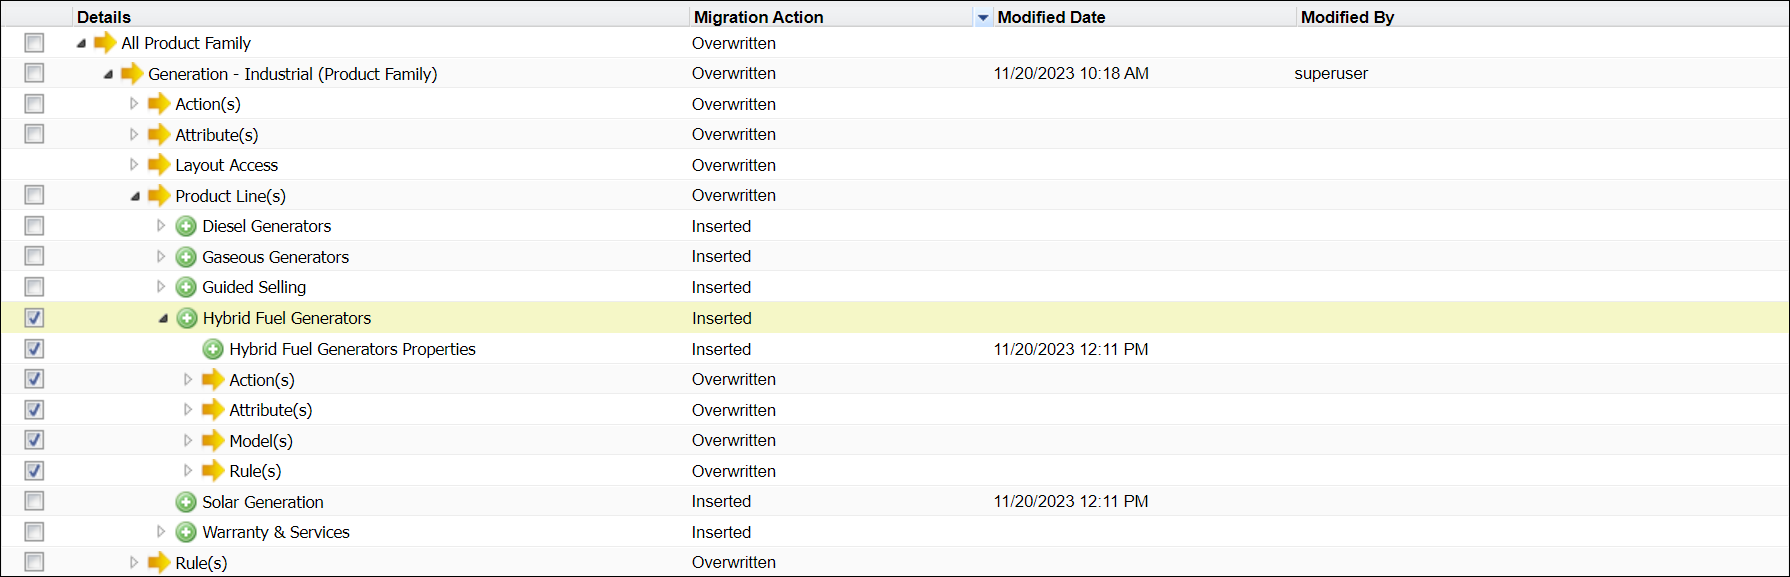This screenshot has width=1790, height=577.
Task: Select the Generation - Industrial (Product Family) item
Action: point(292,74)
